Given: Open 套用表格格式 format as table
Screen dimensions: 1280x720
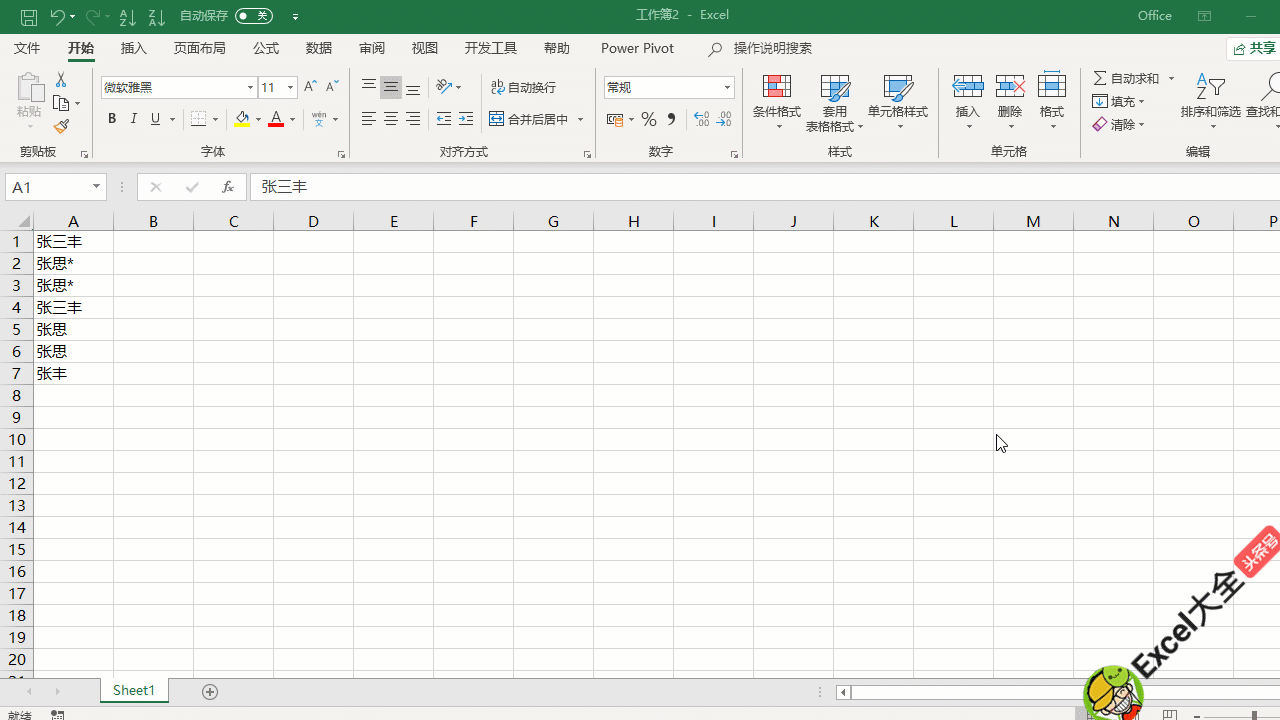Looking at the screenshot, I should 834,102.
